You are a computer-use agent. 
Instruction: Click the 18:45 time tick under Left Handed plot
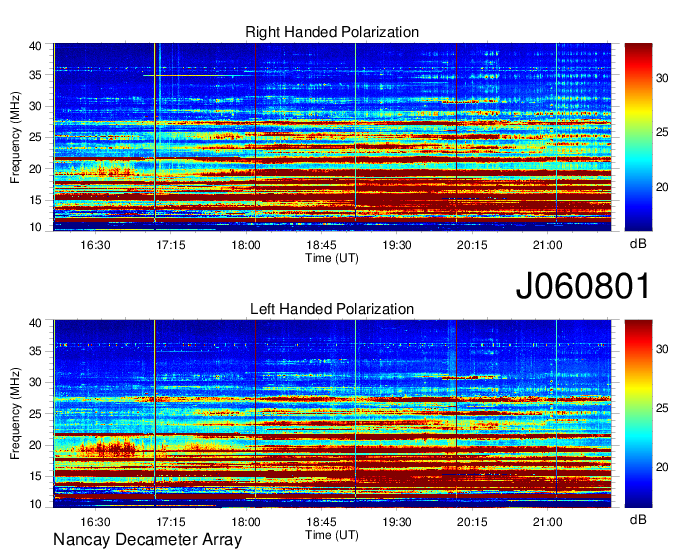pos(321,522)
